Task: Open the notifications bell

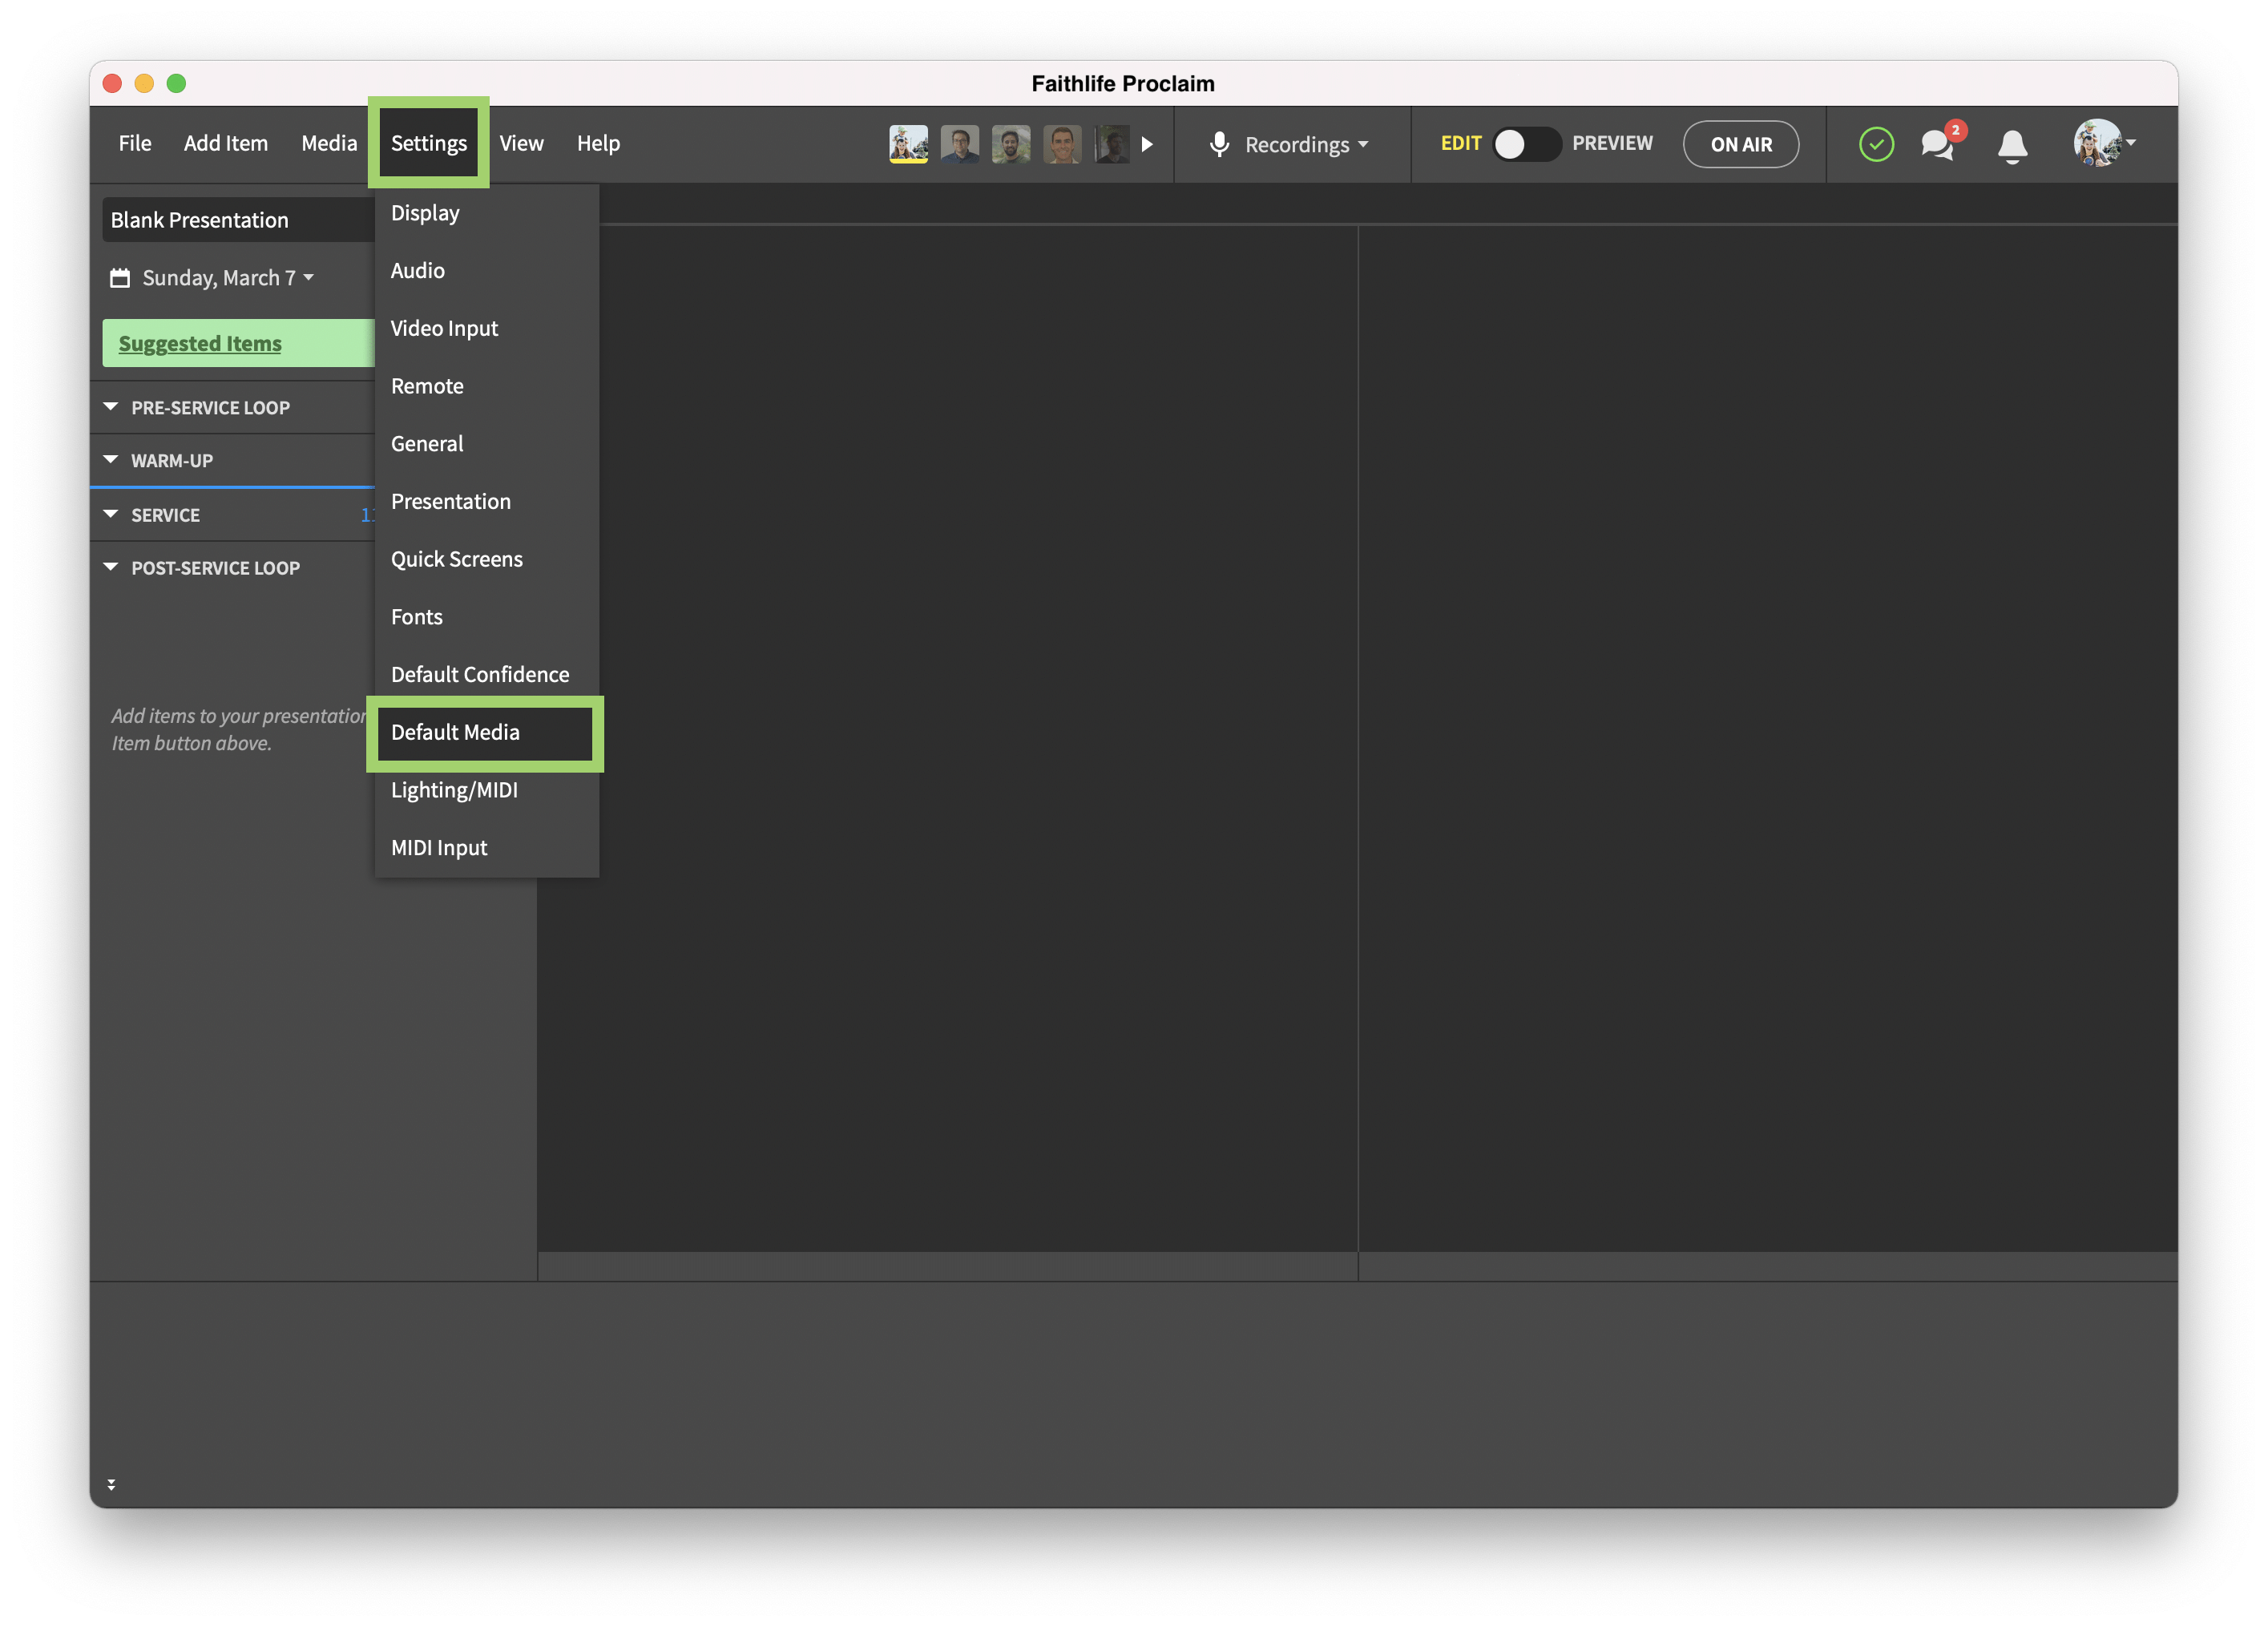Action: [2012, 146]
